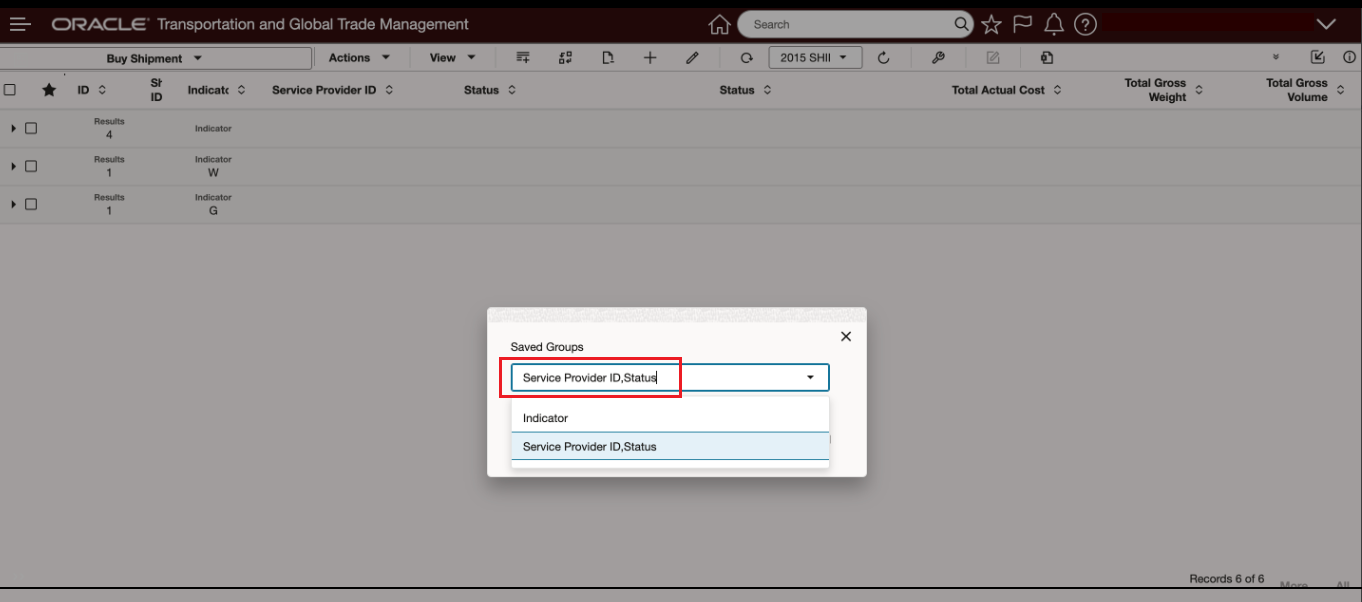Click the information icon in toolbar
Screen dimensions: 1362x602
(1350, 58)
